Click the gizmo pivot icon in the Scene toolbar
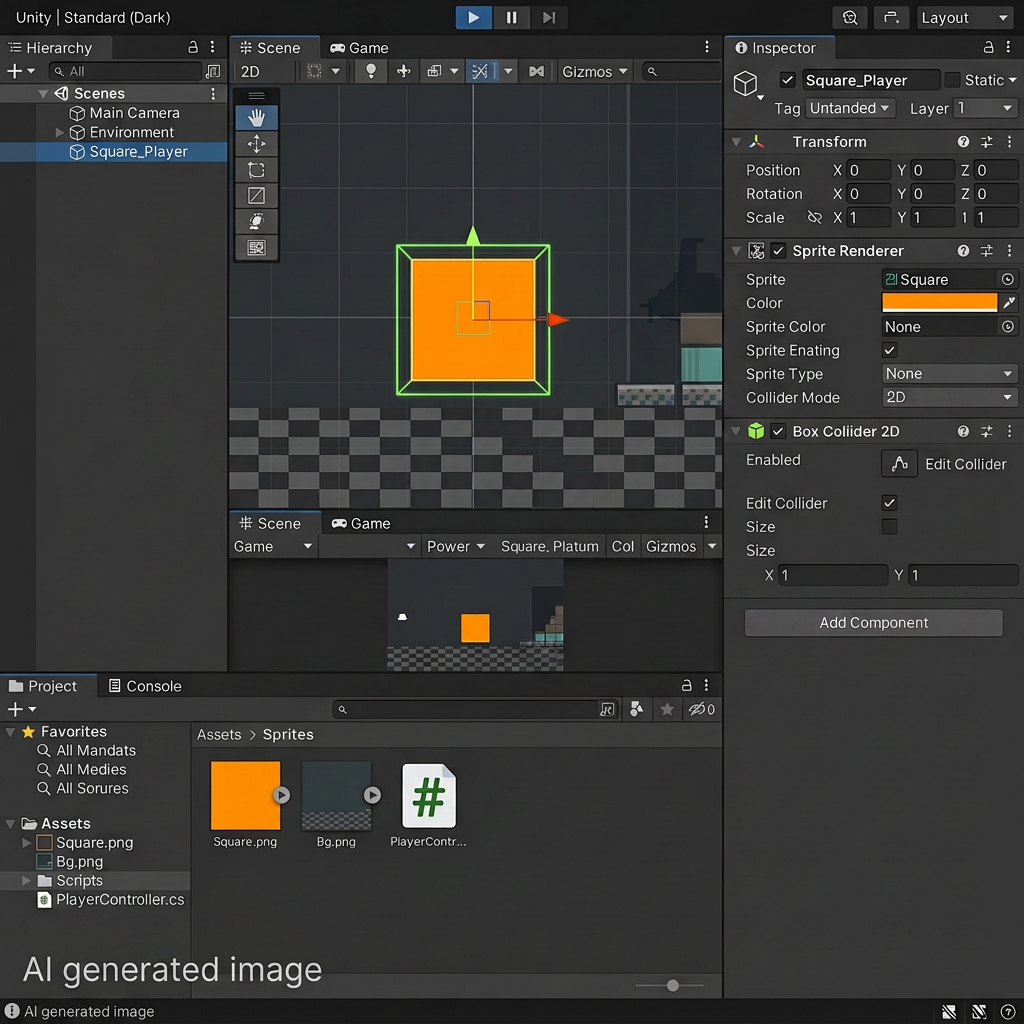This screenshot has height=1024, width=1024. coord(404,71)
